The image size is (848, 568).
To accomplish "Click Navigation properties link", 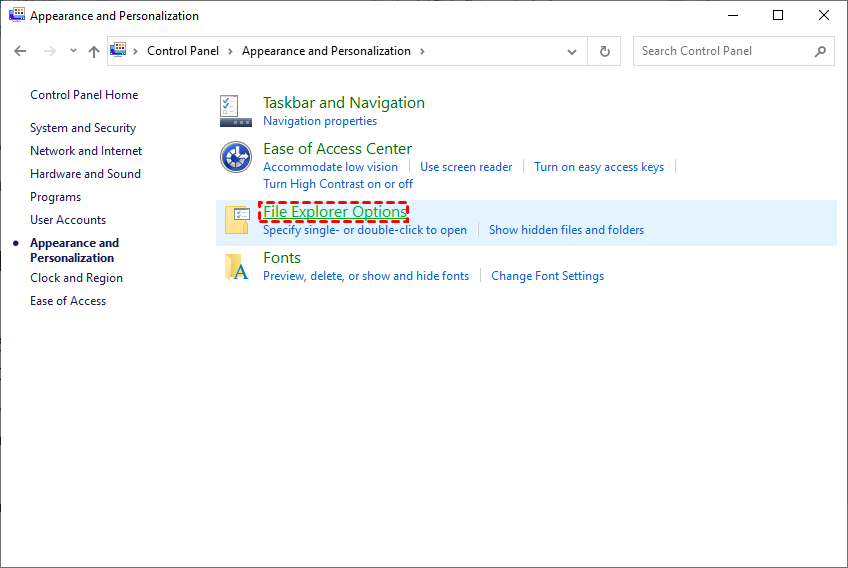I will 320,121.
